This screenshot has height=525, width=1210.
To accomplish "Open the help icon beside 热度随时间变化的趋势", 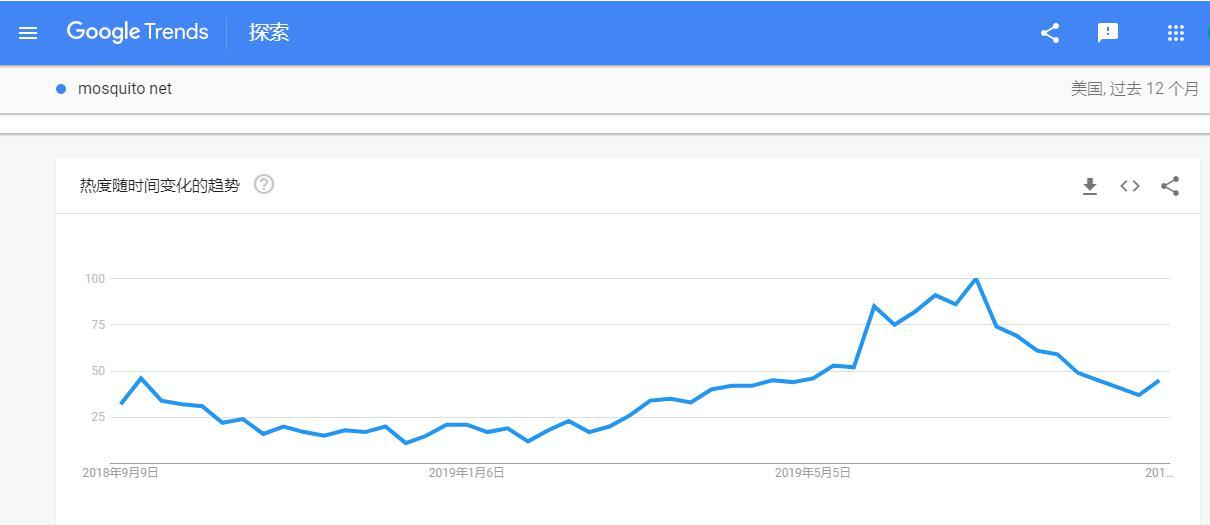I will [x=264, y=184].
